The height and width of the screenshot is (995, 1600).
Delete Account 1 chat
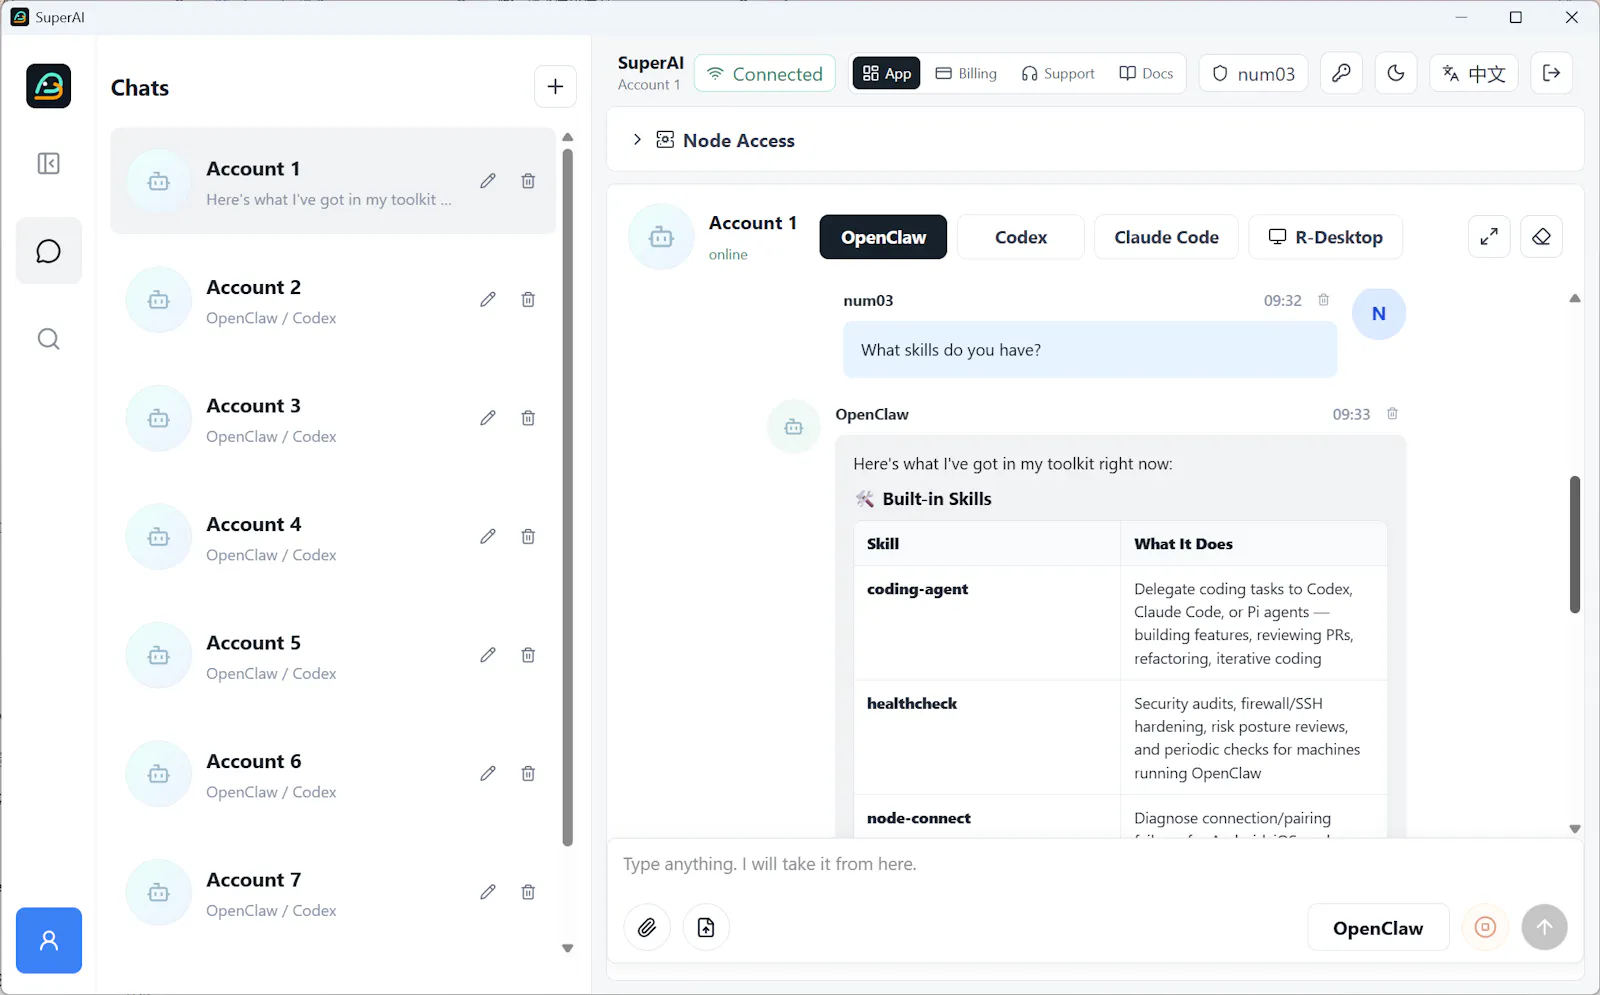[x=528, y=181]
